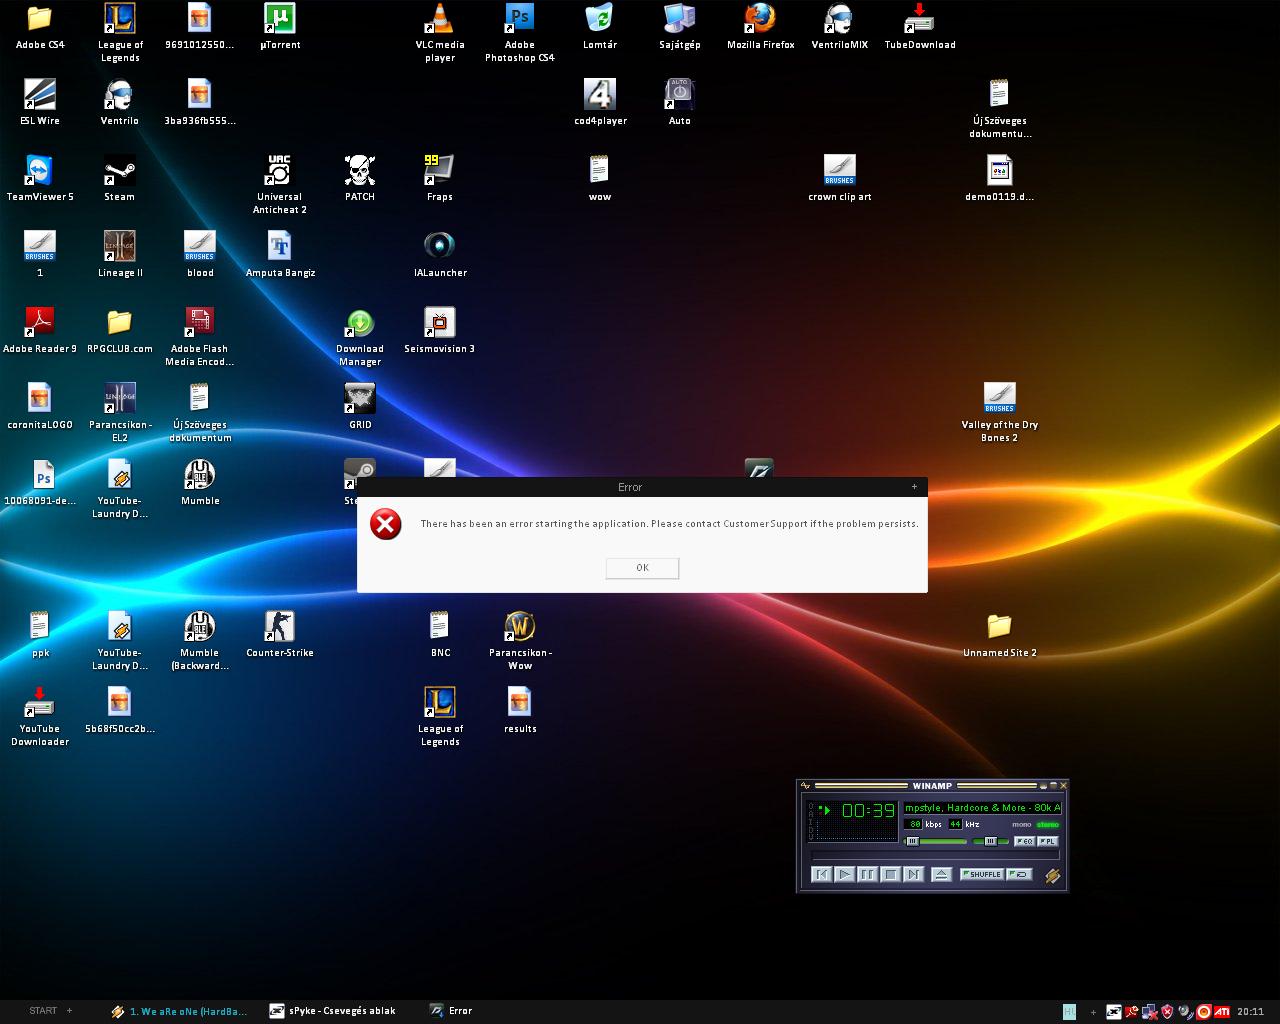Click the START button on taskbar

[43, 1011]
